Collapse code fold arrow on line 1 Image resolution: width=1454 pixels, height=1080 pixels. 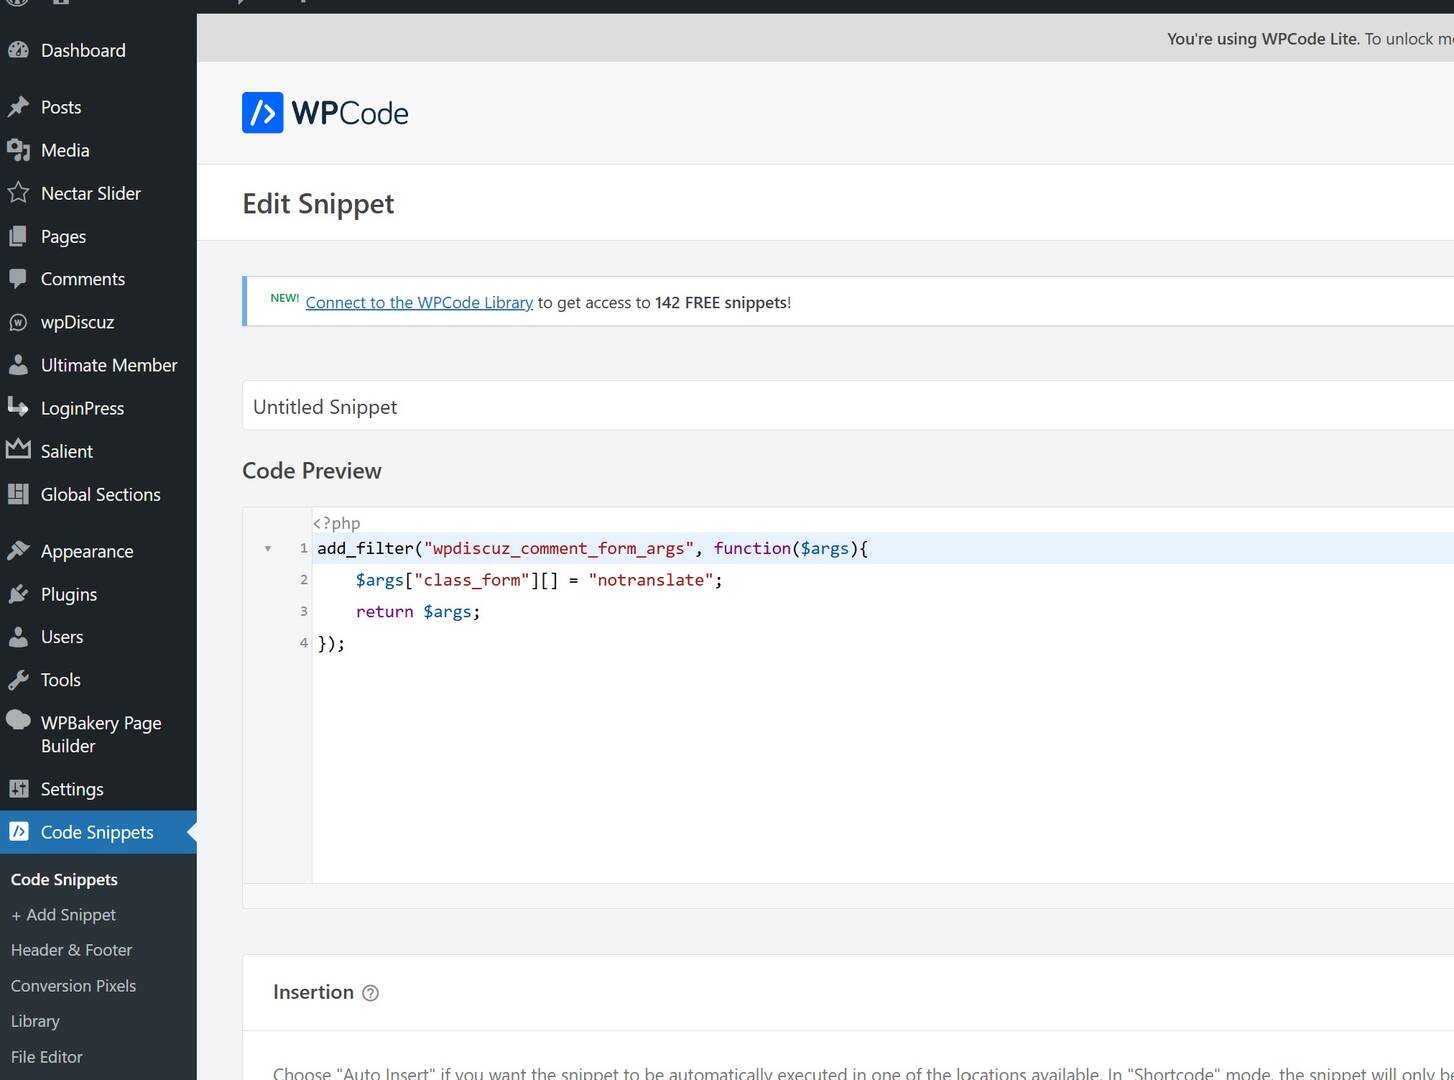click(x=268, y=549)
